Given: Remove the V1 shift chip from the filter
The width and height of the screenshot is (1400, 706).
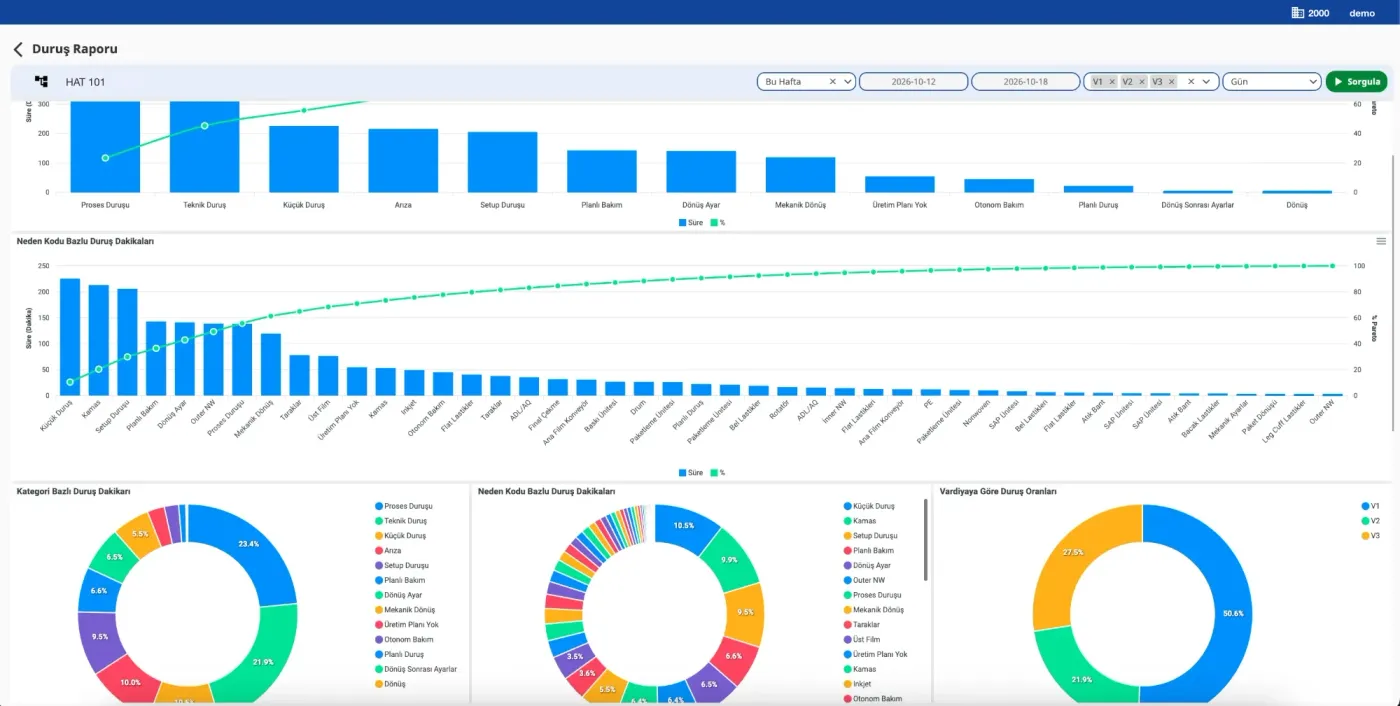Looking at the screenshot, I should point(1112,82).
